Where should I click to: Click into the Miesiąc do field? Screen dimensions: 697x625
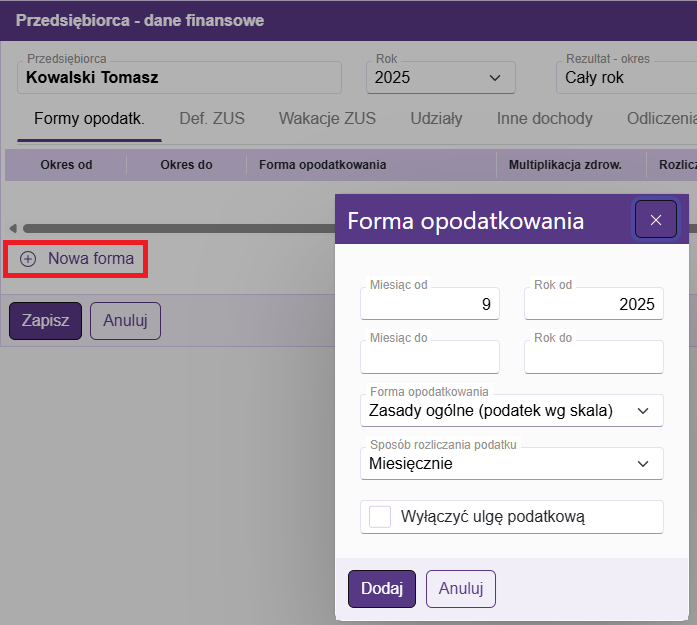pos(430,357)
